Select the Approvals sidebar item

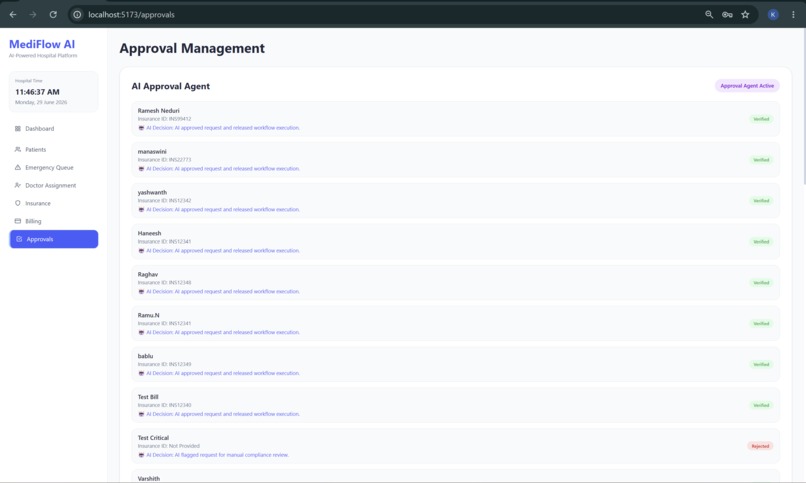53,239
